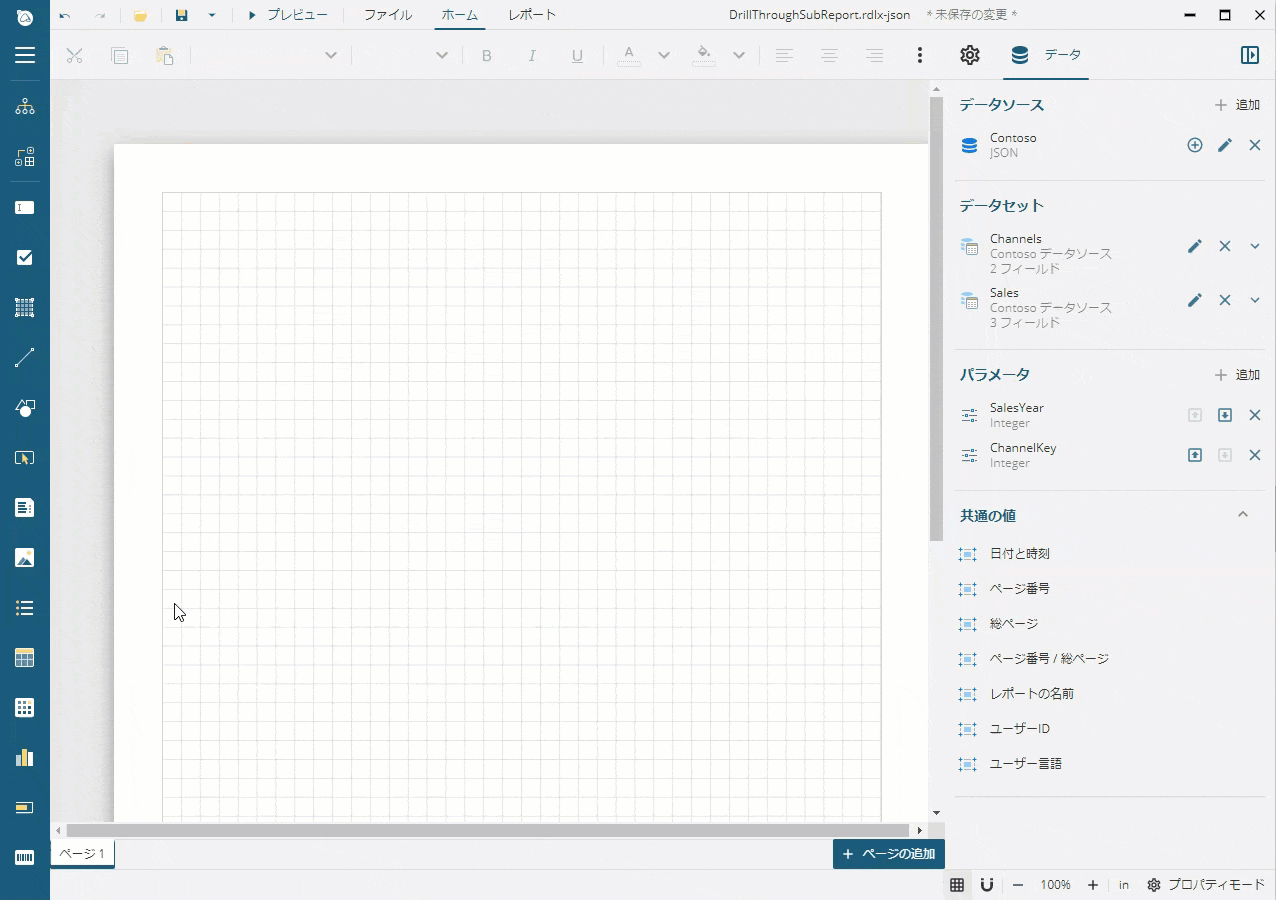Screen dimensions: 1276x900
Task: Click the zoom in plus button
Action: pos(1093,885)
